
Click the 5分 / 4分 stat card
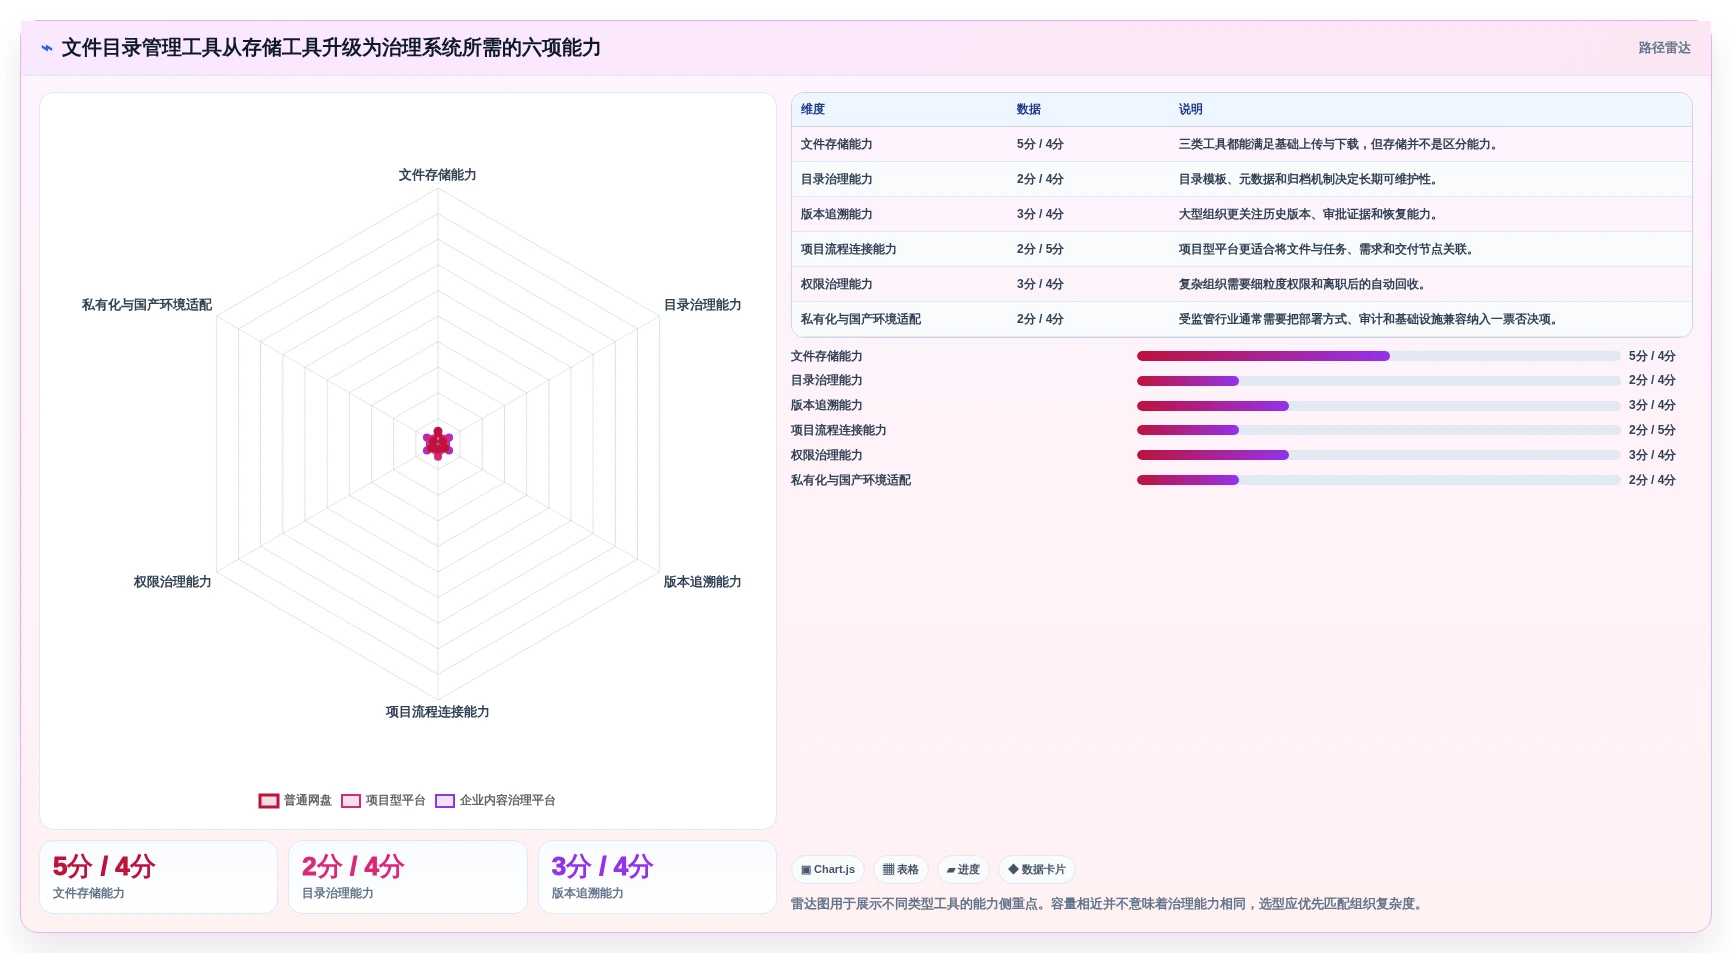click(158, 877)
